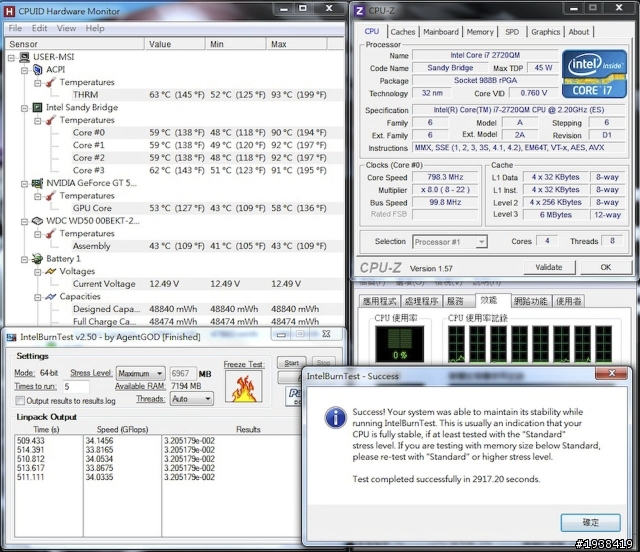Switch to the Caches tab in CPU-Z
This screenshot has width=640, height=552.
click(x=402, y=32)
